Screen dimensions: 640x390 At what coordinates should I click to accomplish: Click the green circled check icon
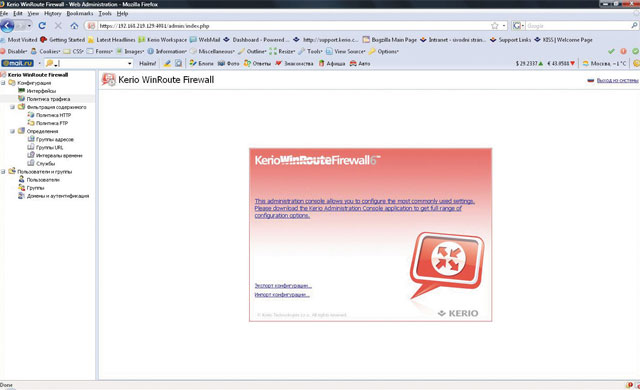(x=636, y=51)
